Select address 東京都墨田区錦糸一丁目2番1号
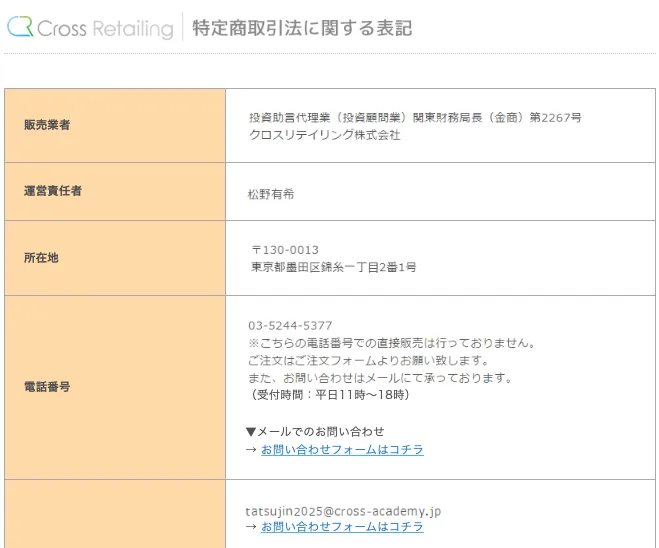This screenshot has width=659, height=548. pos(334,267)
